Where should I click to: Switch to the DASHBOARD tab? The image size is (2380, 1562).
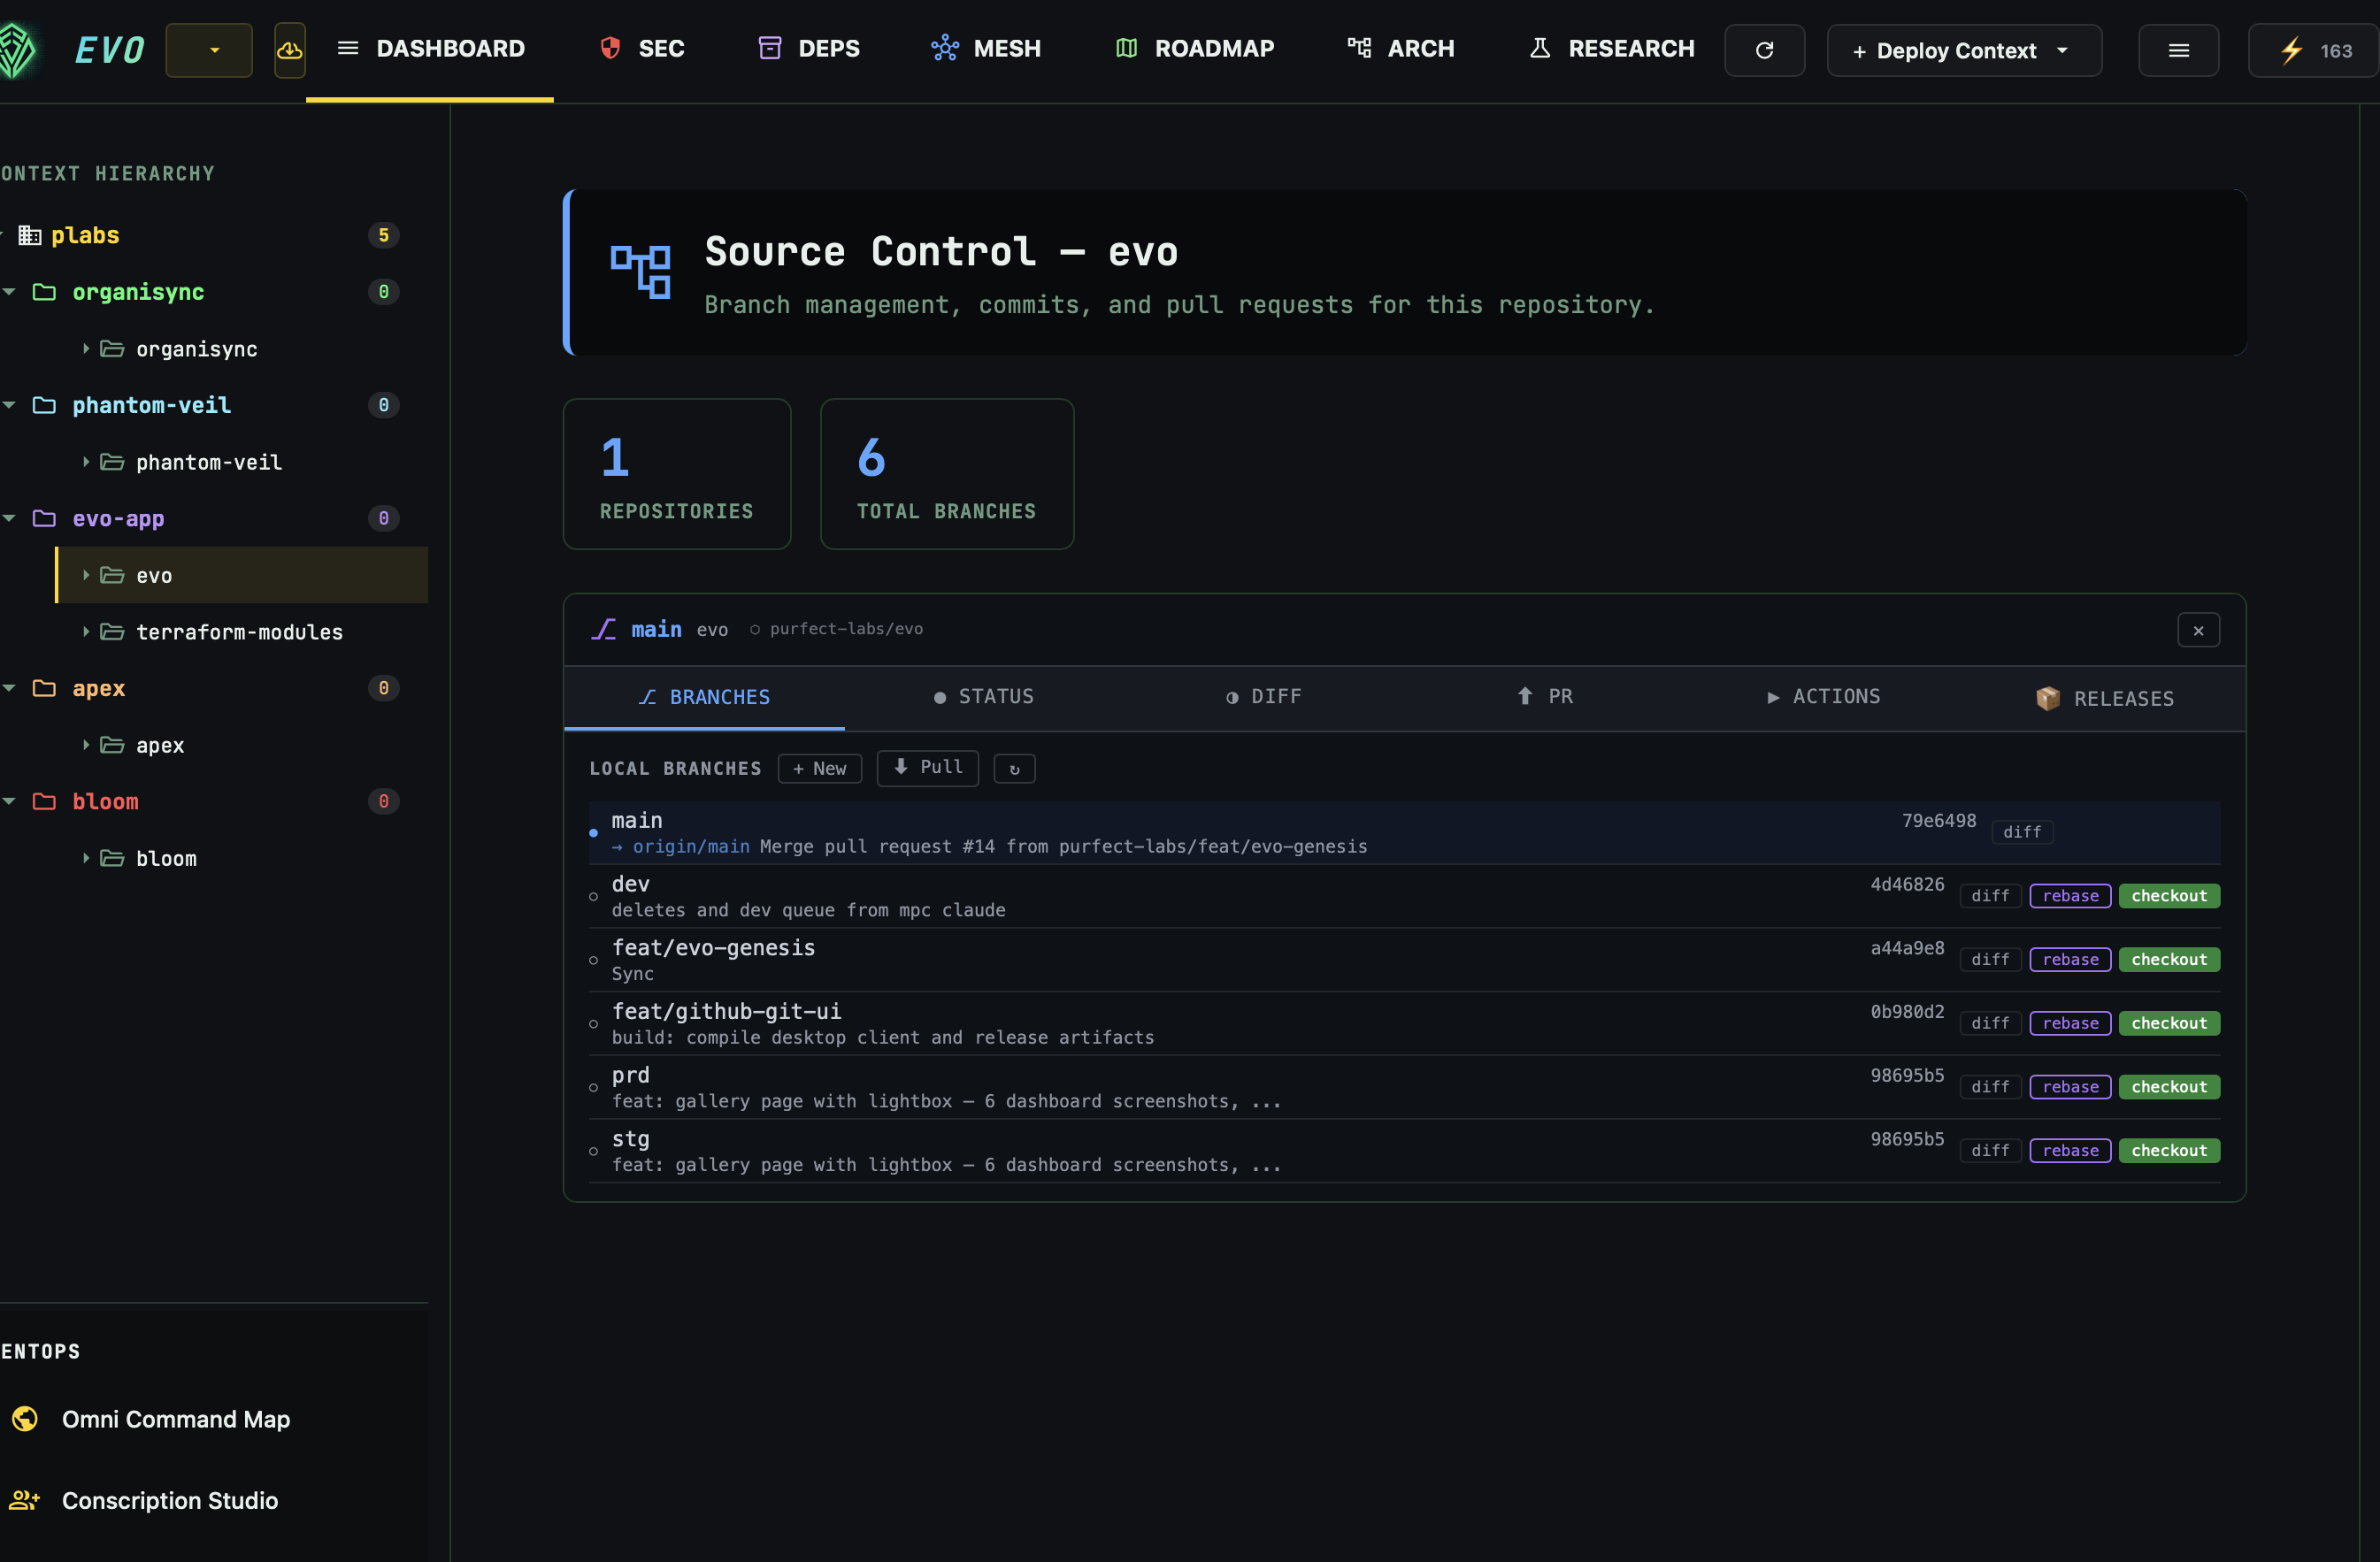pyautogui.click(x=430, y=49)
